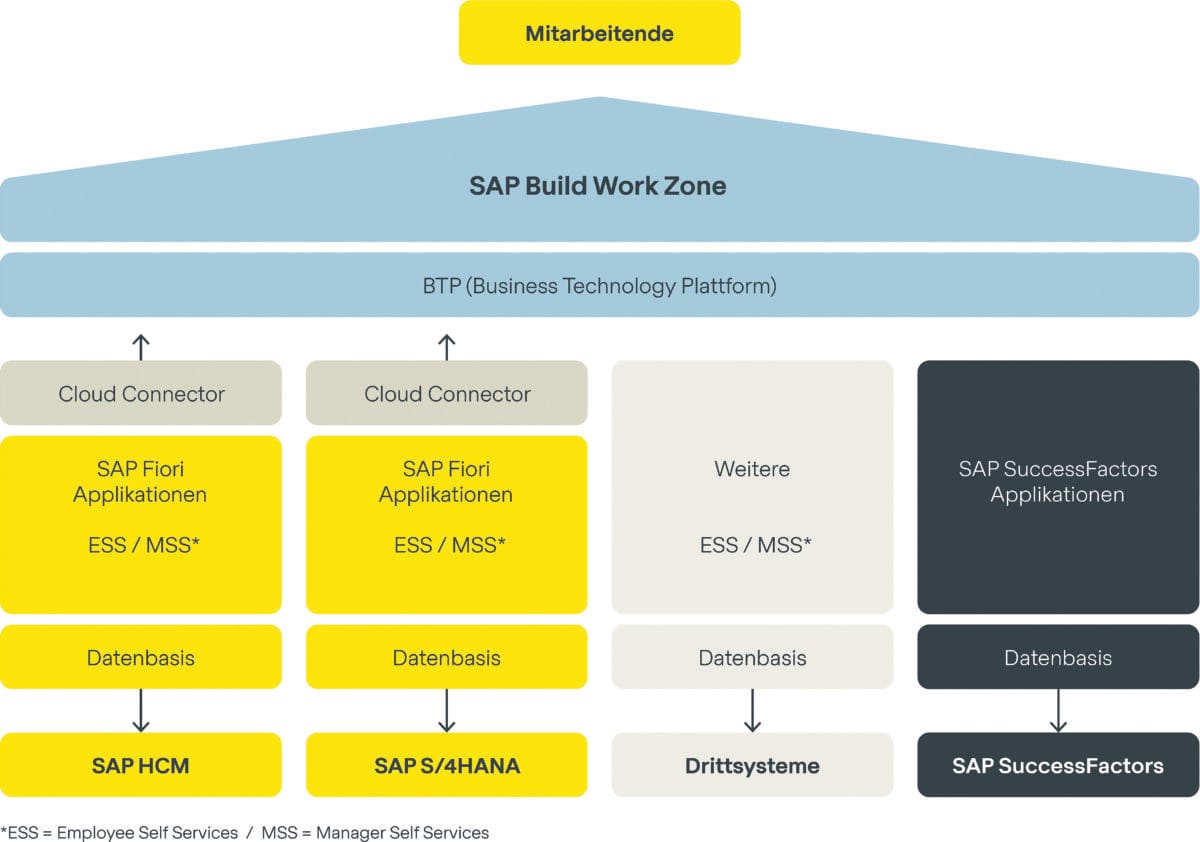The height and width of the screenshot is (842, 1200).
Task: Click the Datenbasis box above Drittsysteme
Action: tap(752, 657)
